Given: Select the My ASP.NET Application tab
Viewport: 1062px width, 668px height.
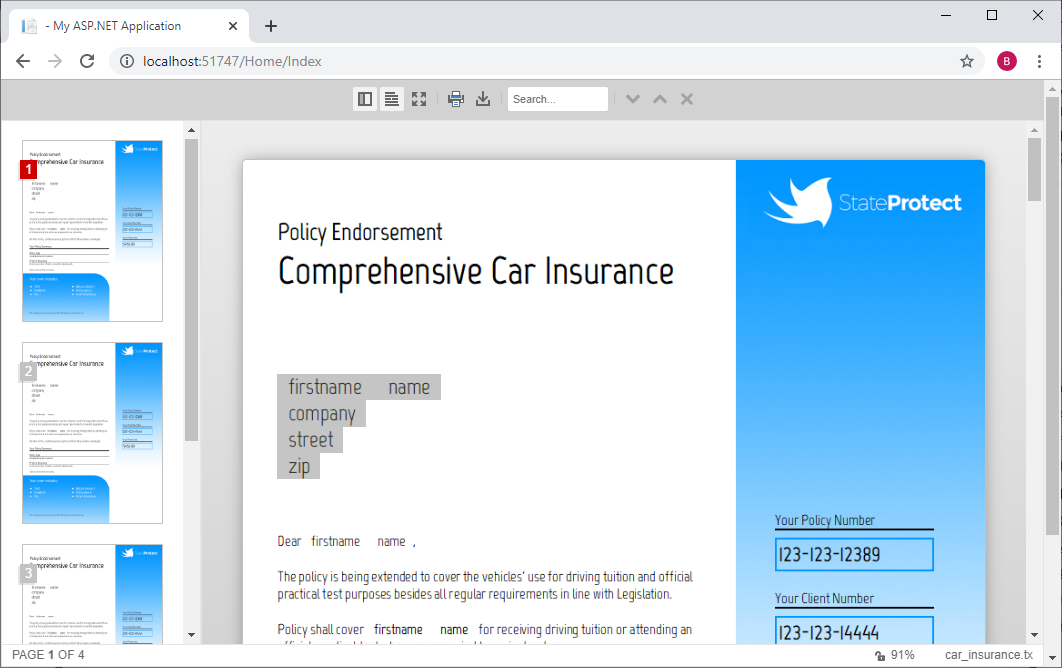Looking at the screenshot, I should 120,25.
